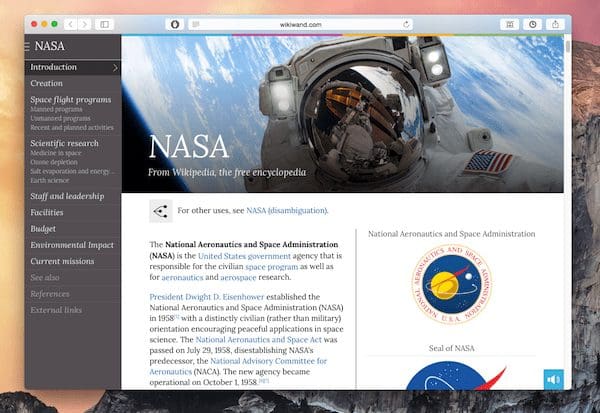Click the hamburger menu icon beside NASA
The image size is (600, 413).
pos(27,46)
